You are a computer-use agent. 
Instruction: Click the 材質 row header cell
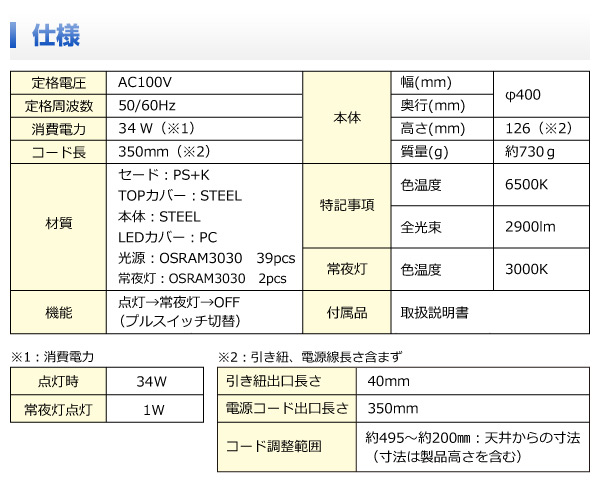click(x=59, y=225)
